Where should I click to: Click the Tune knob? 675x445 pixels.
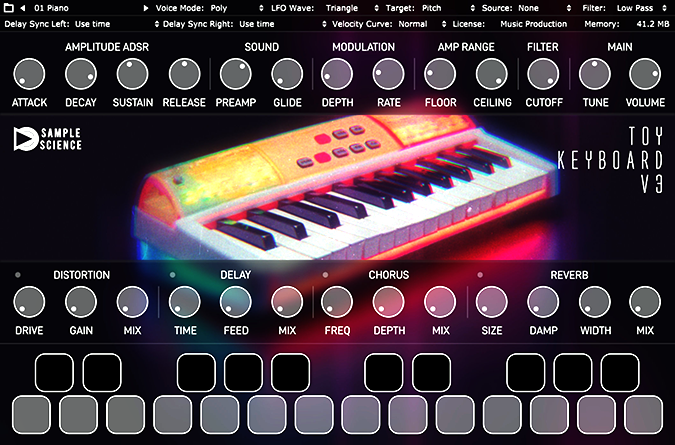pyautogui.click(x=595, y=74)
